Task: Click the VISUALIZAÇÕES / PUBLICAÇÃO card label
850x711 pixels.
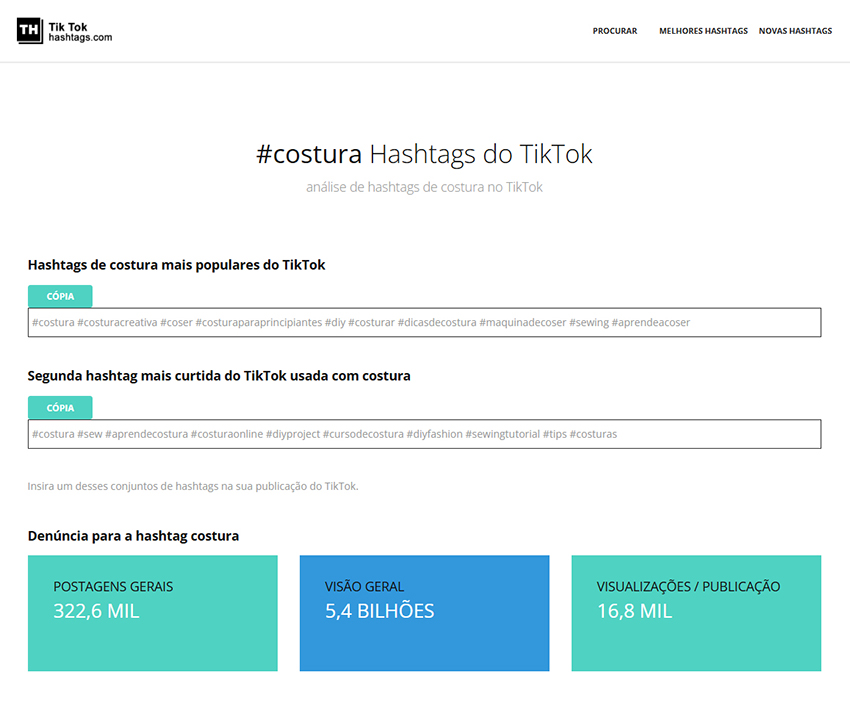Action: [x=688, y=587]
